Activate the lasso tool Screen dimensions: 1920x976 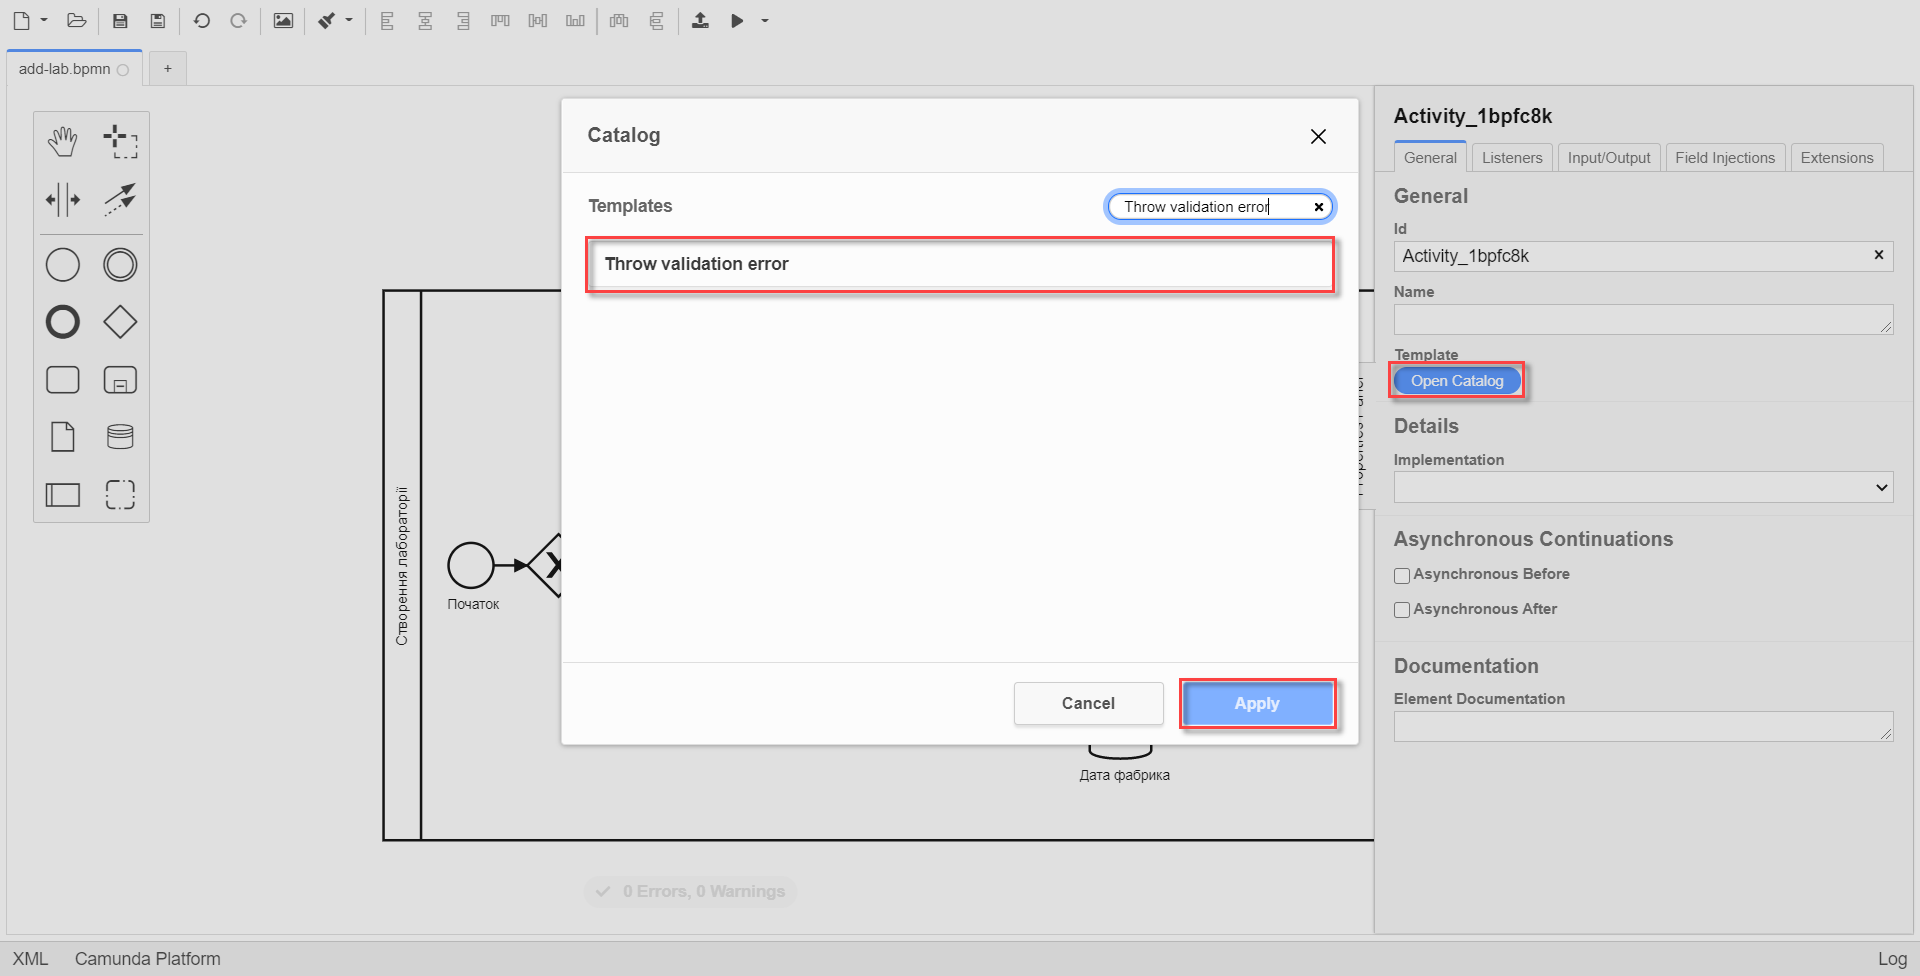pos(120,142)
